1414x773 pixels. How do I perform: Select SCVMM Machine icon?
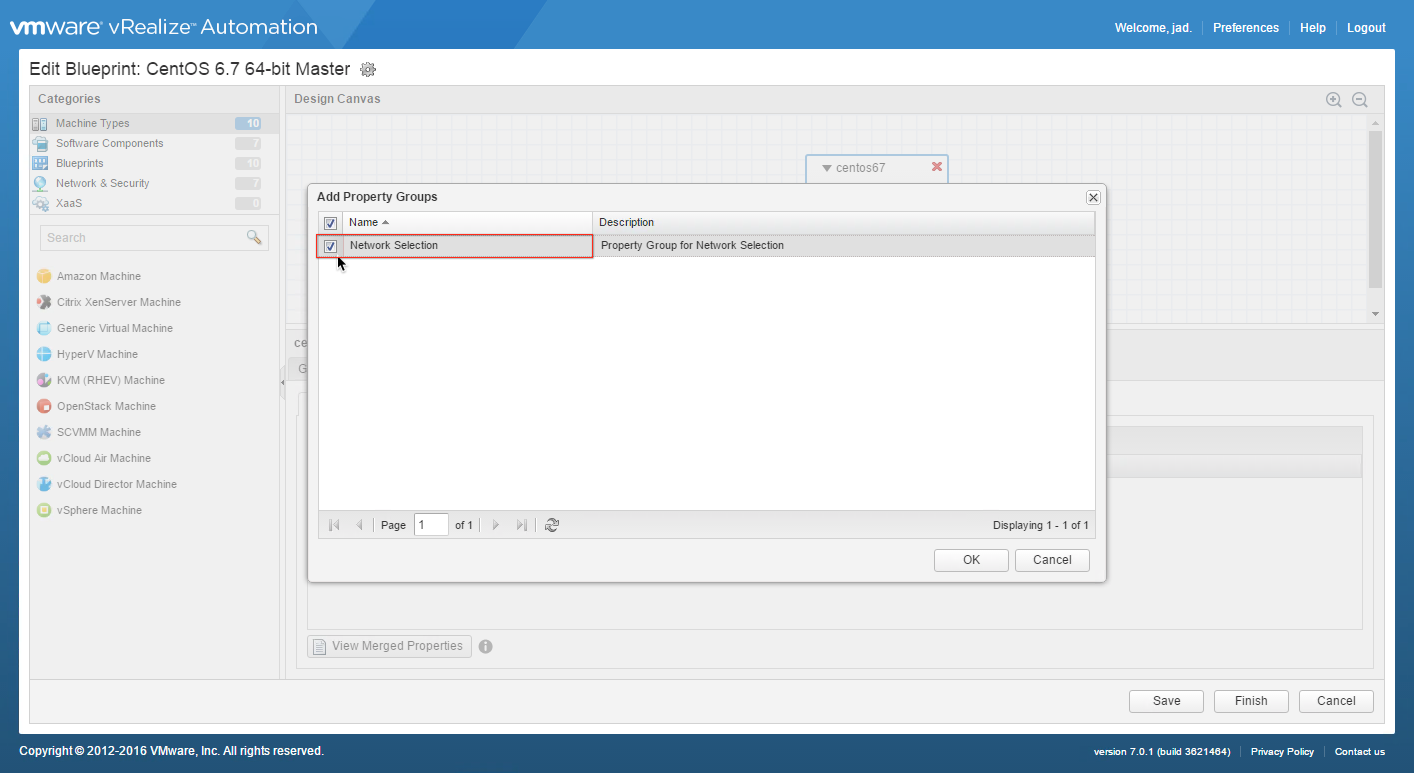click(x=44, y=432)
